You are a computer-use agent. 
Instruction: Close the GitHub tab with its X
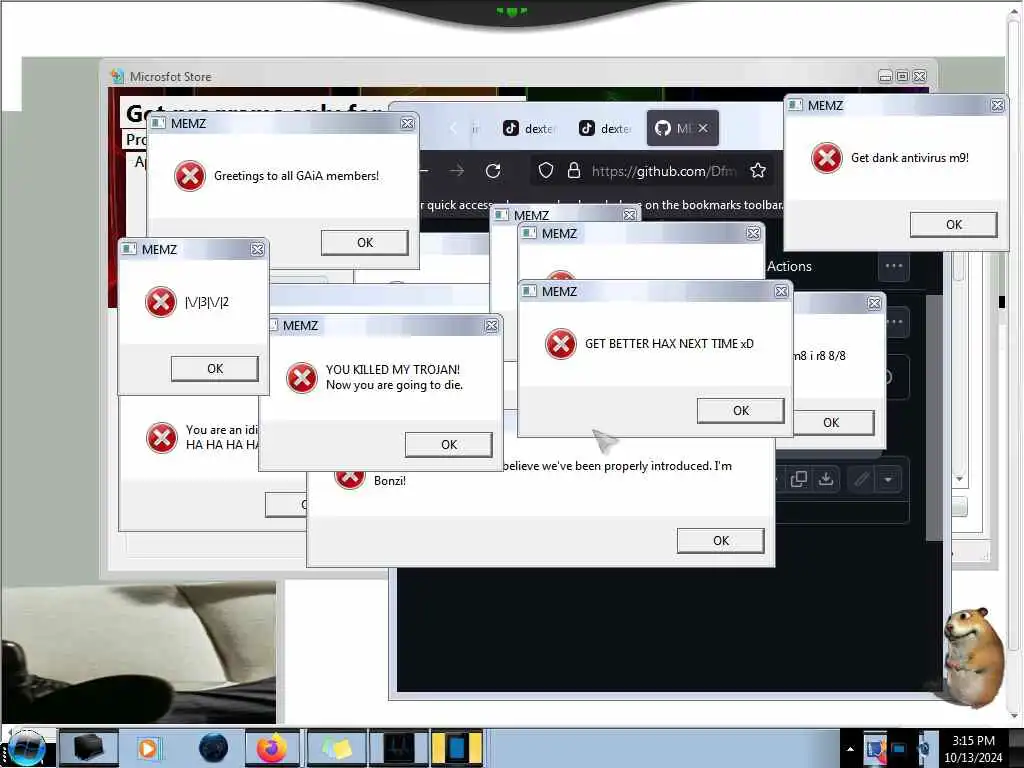[x=703, y=128]
